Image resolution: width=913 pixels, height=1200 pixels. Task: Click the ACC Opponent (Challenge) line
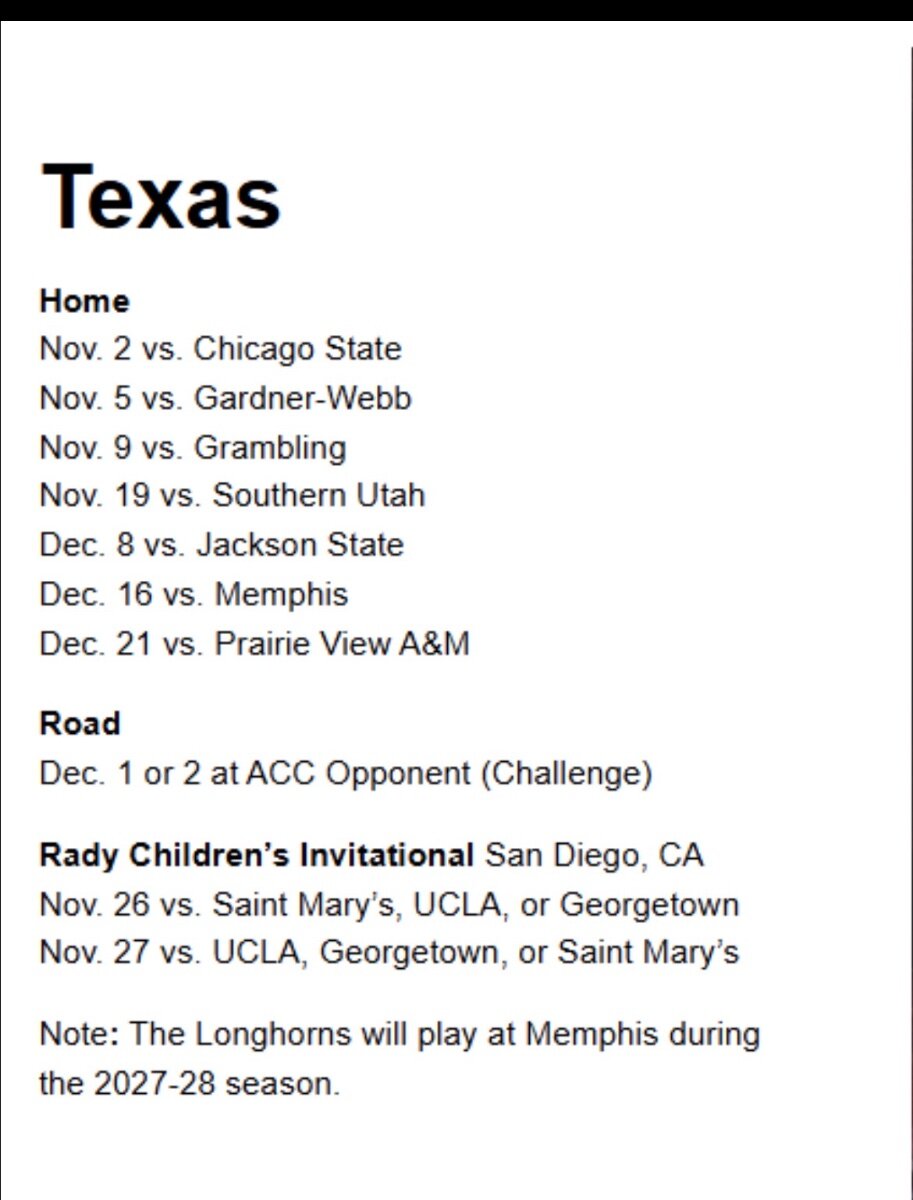click(x=345, y=773)
